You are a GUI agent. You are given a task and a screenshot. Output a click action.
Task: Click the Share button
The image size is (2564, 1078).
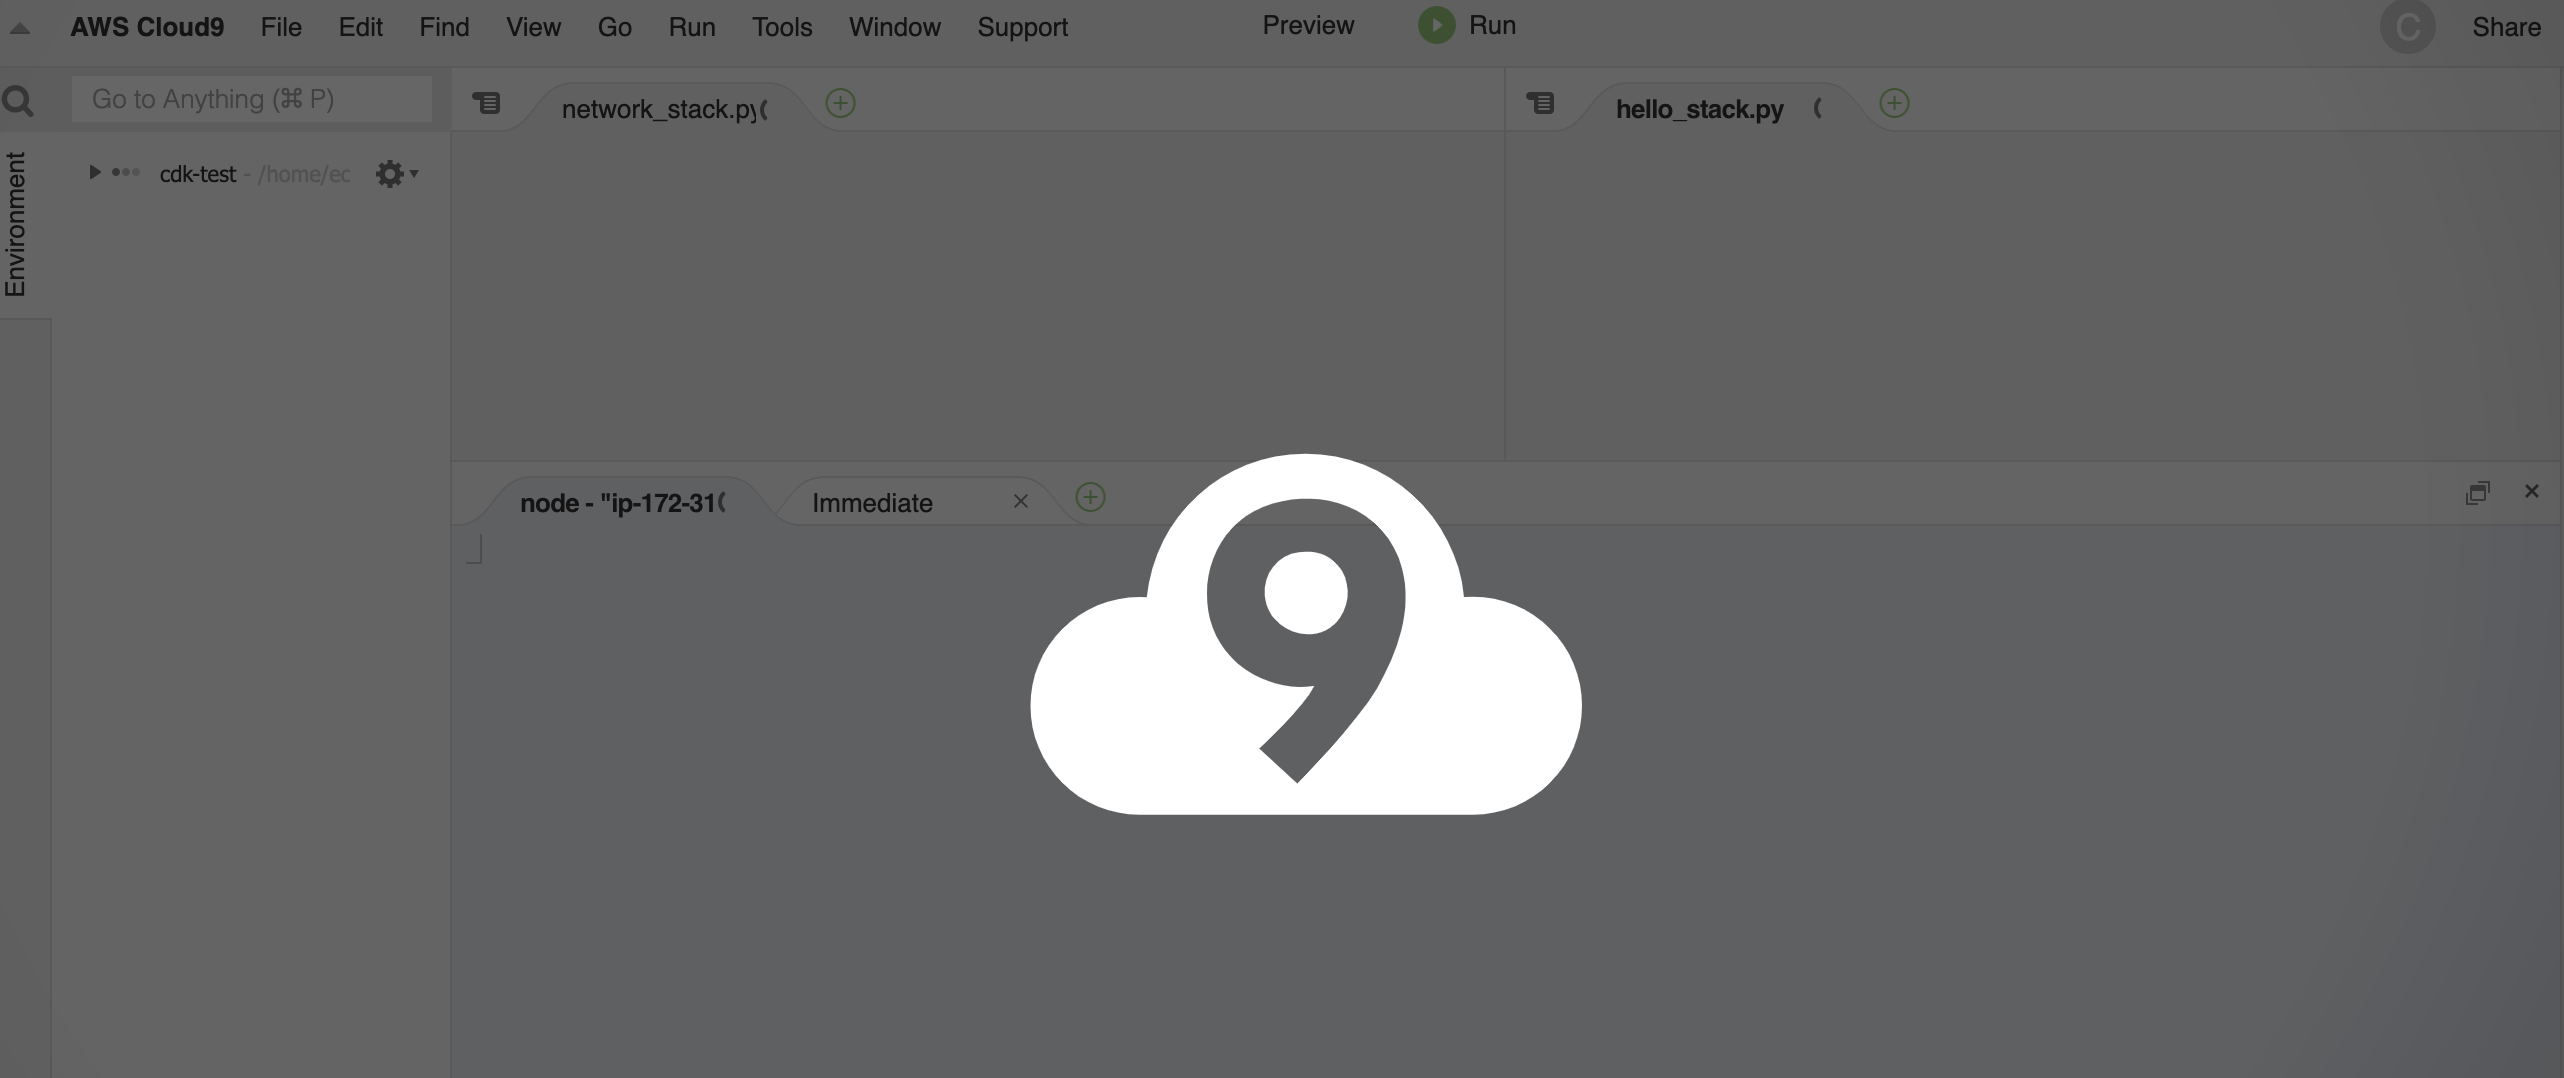[2506, 27]
